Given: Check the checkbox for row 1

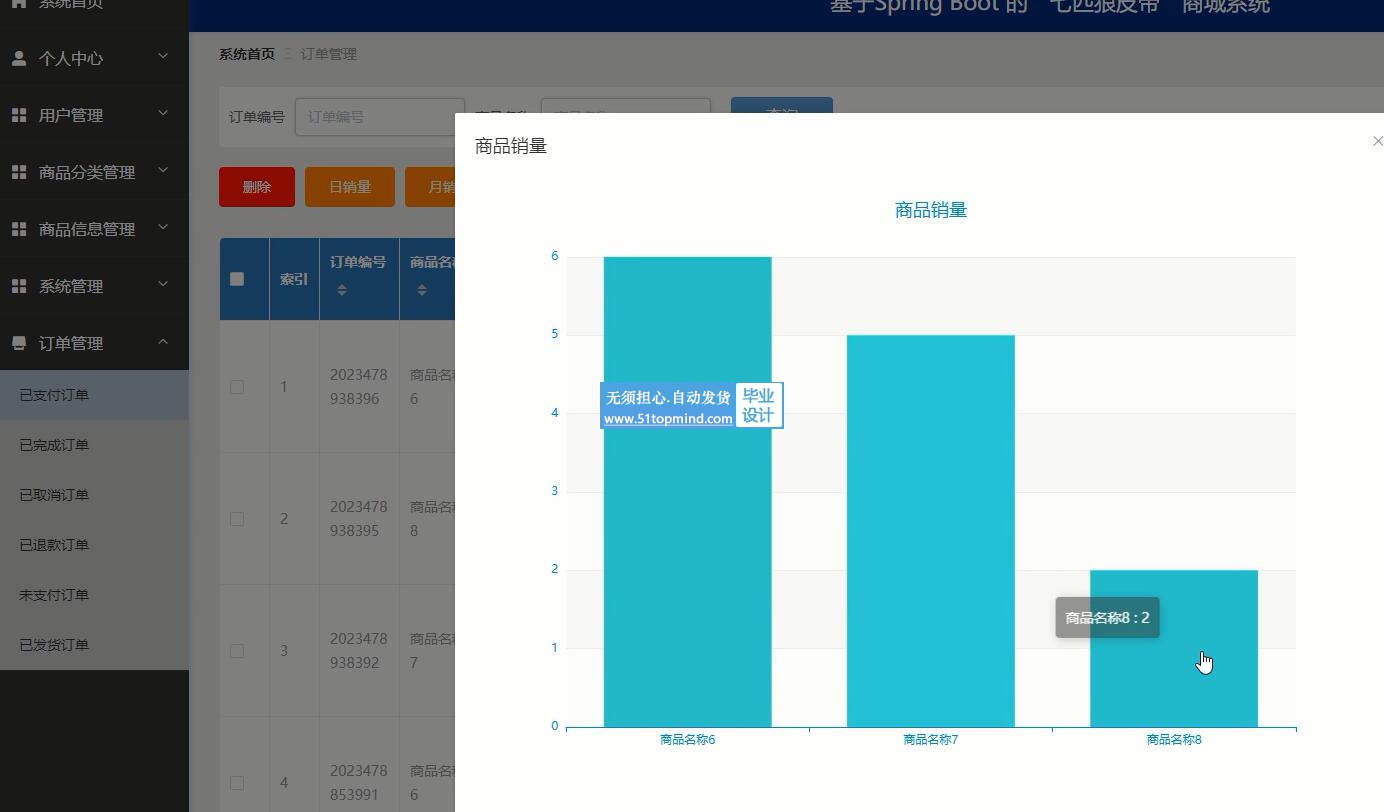Looking at the screenshot, I should click(237, 387).
